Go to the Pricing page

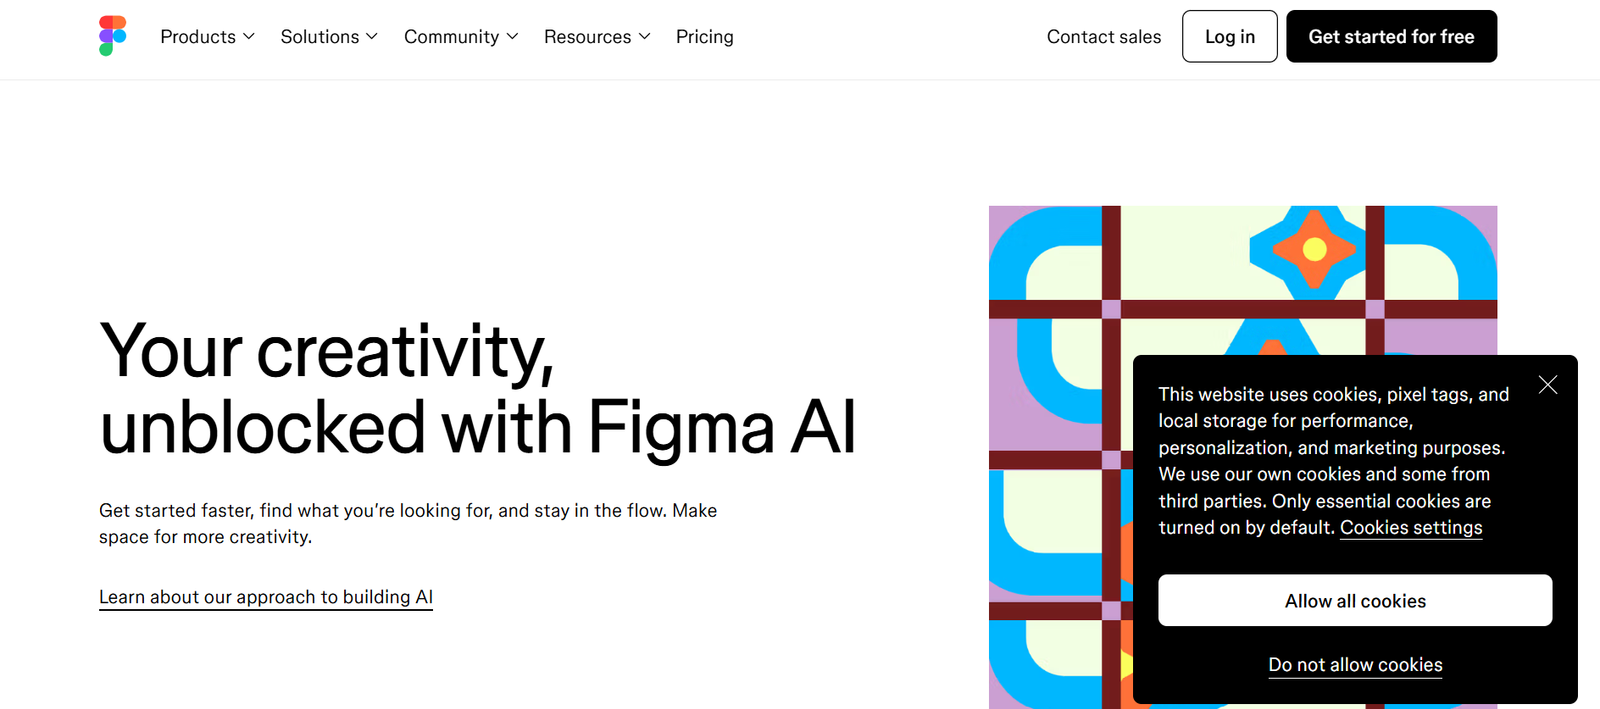point(704,37)
